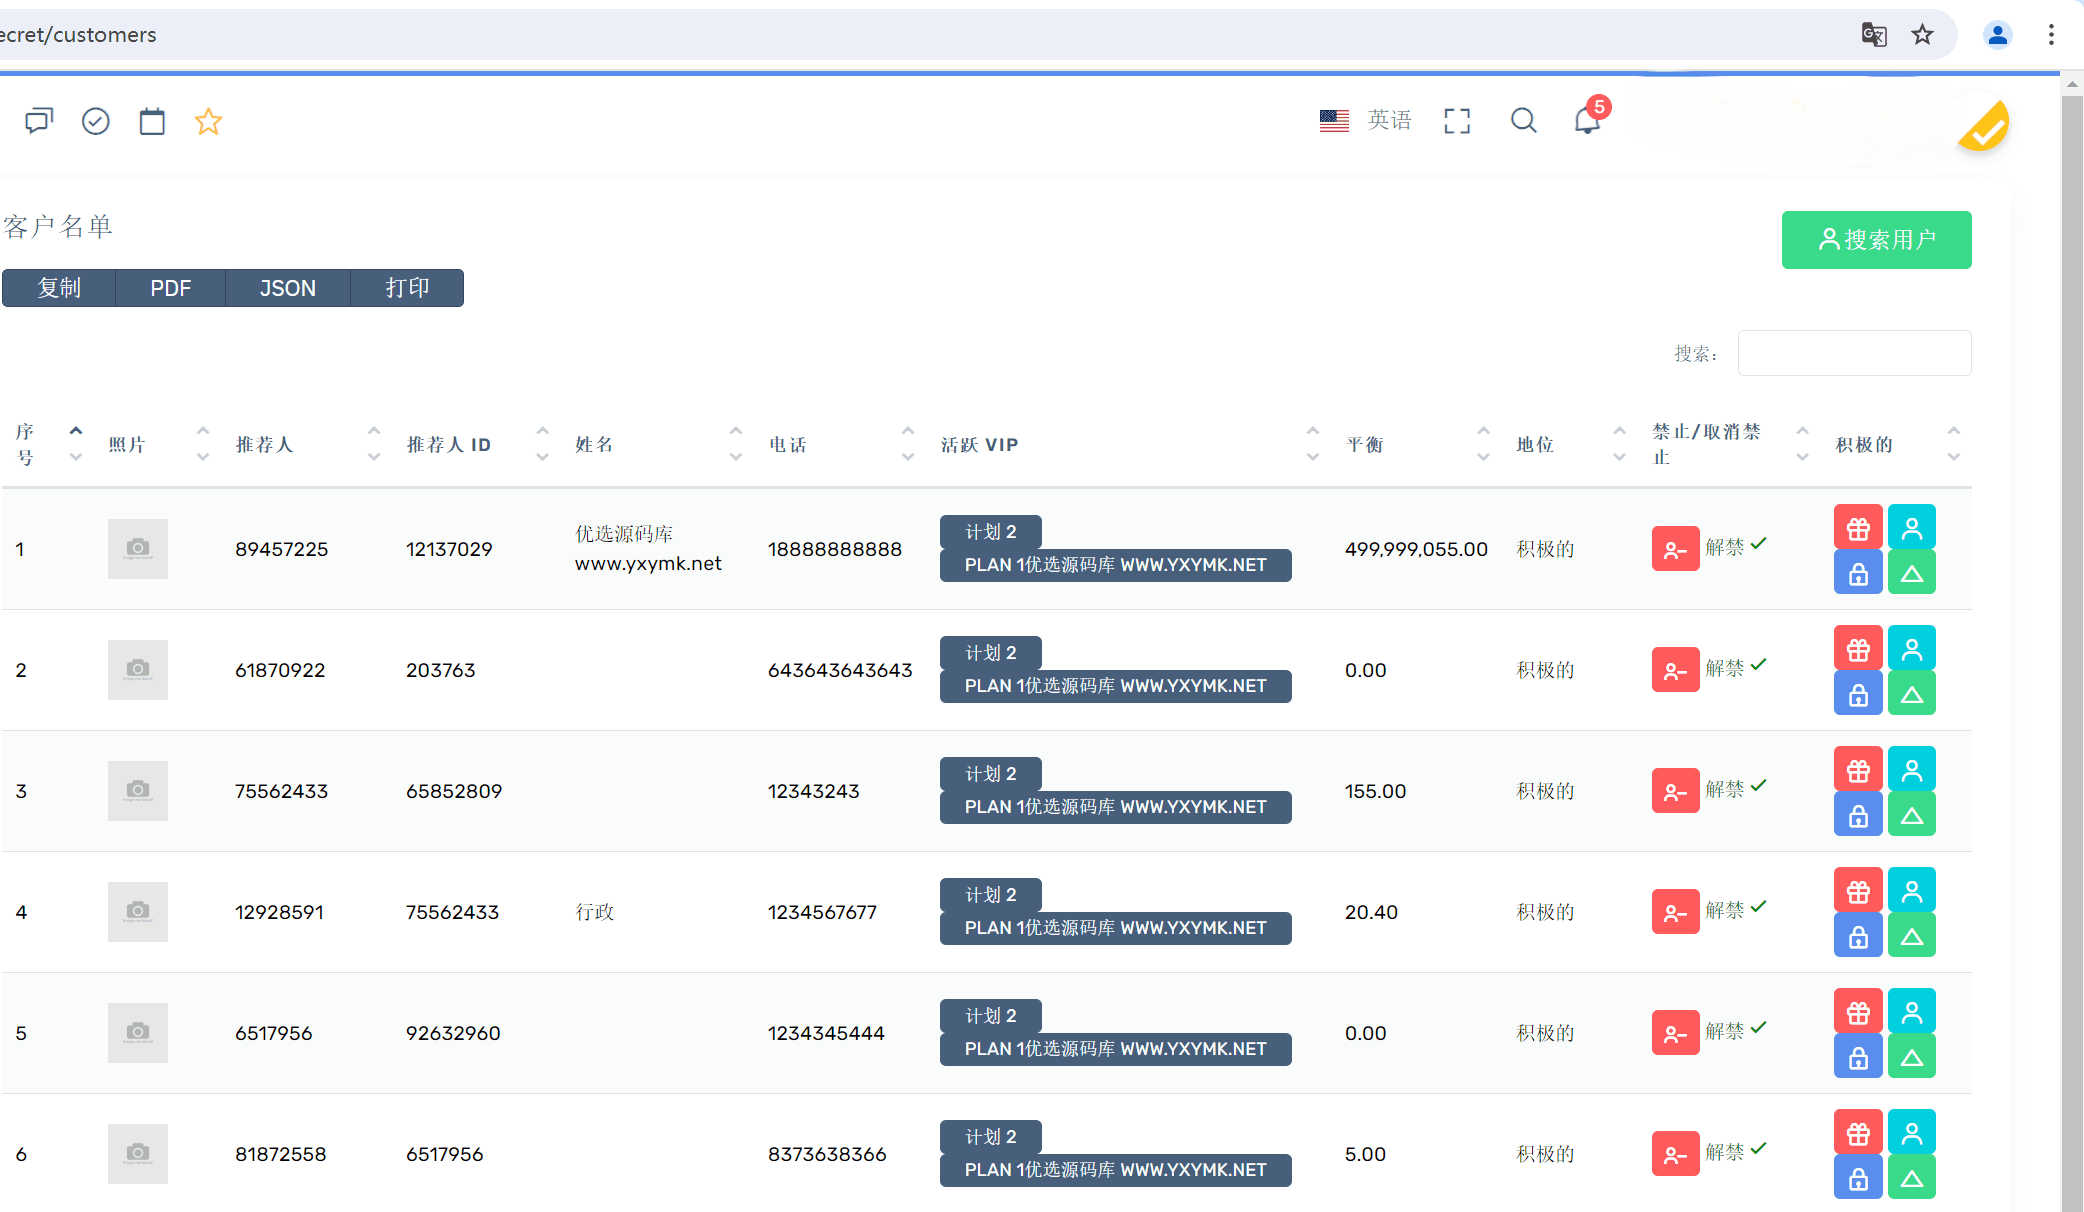Click blue lock icon in row 3
The width and height of the screenshot is (2084, 1212).
[x=1858, y=816]
